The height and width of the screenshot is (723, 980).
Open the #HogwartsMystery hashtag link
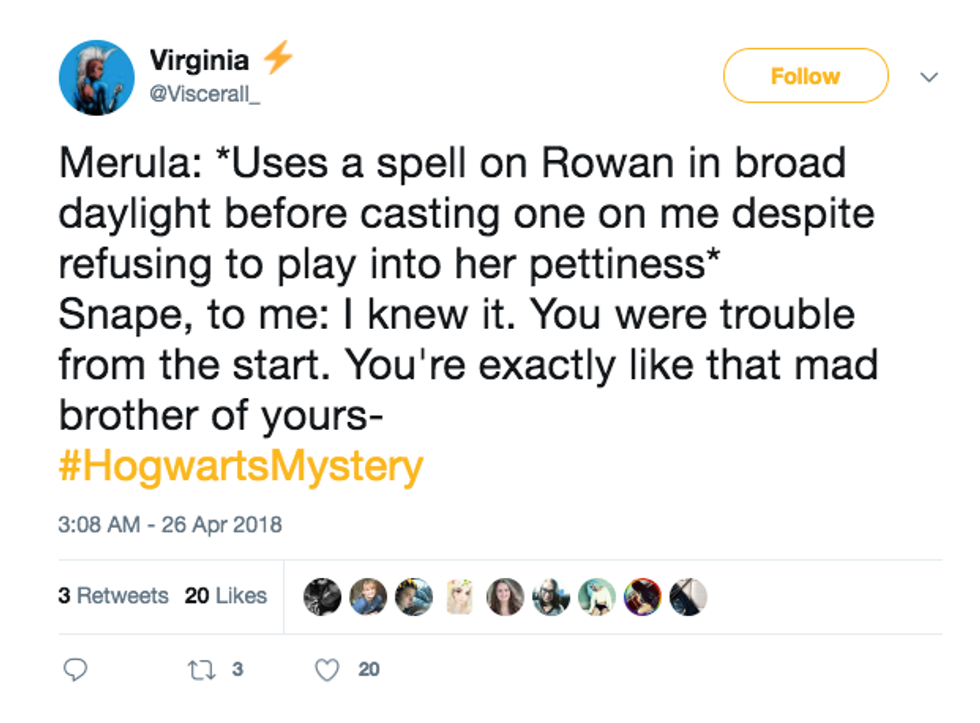[240, 467]
